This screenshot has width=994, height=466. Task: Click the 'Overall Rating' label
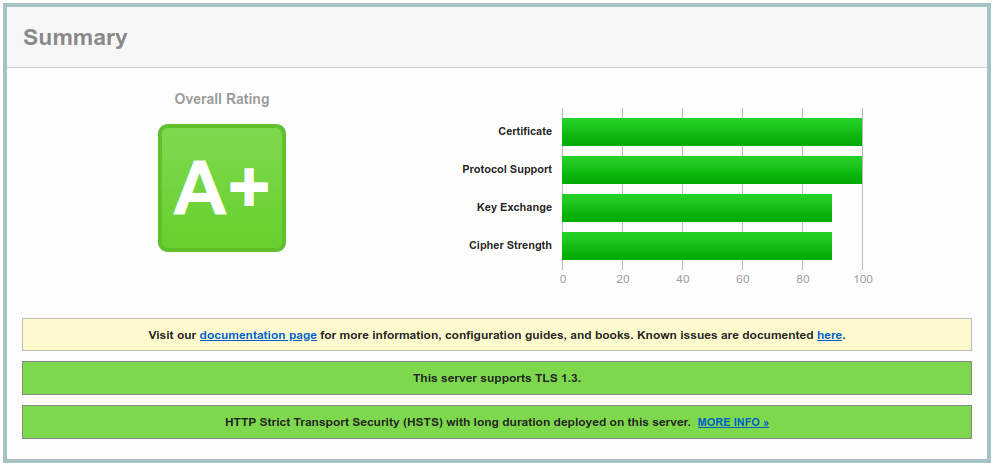point(222,99)
